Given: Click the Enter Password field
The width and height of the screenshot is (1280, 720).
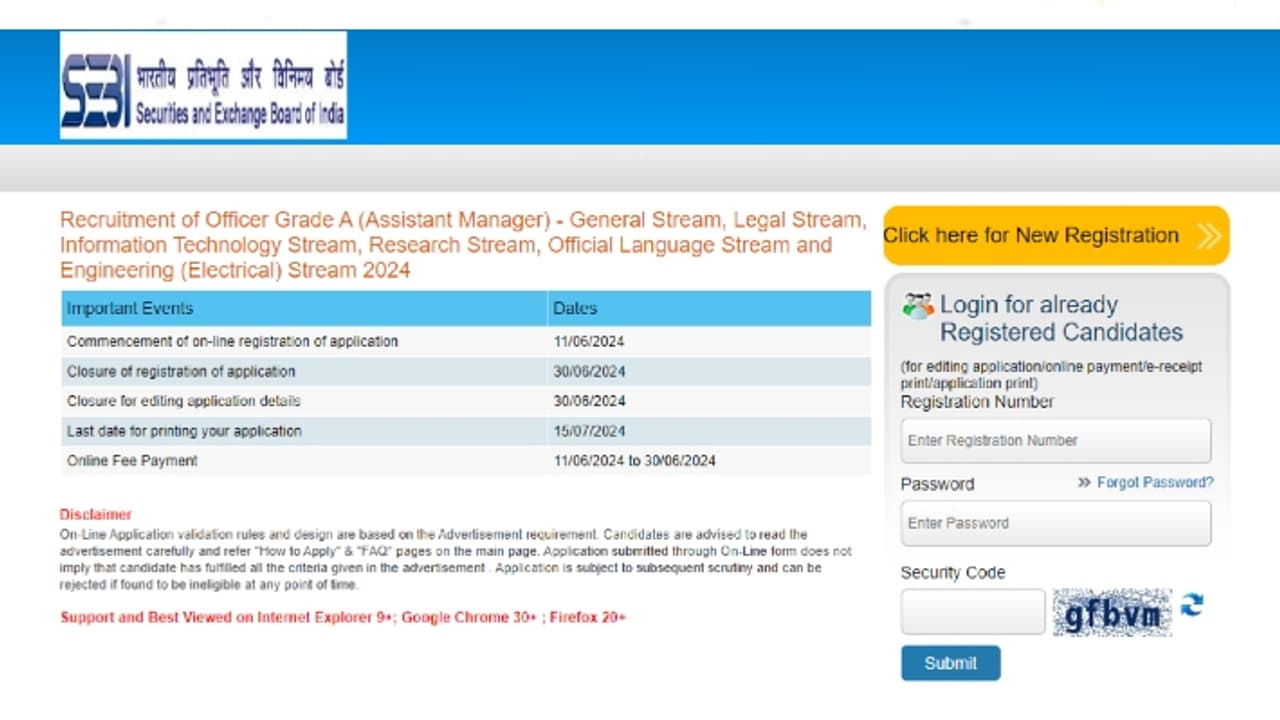Looking at the screenshot, I should pyautogui.click(x=1055, y=522).
